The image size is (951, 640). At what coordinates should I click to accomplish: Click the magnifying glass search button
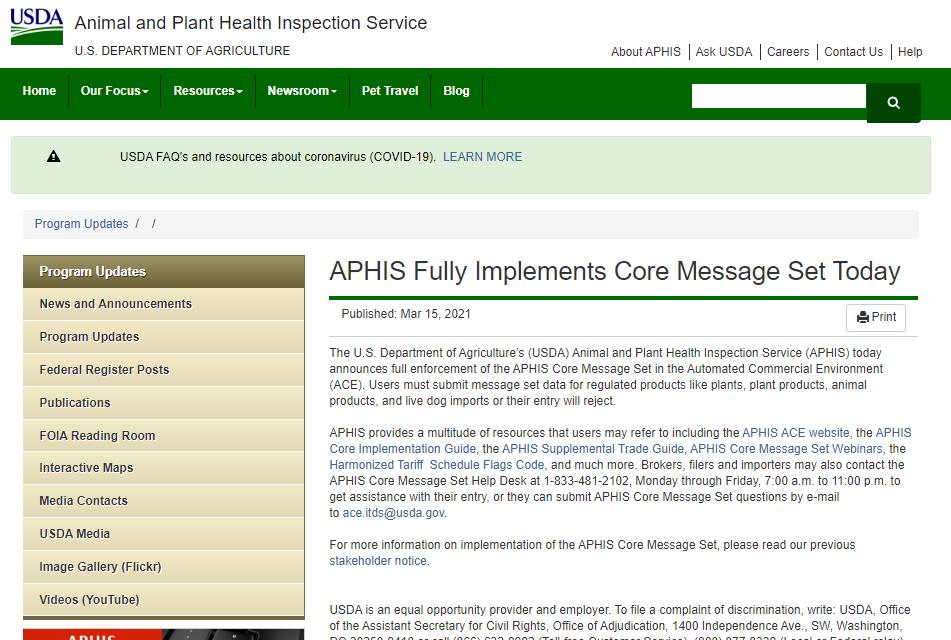[893, 102]
